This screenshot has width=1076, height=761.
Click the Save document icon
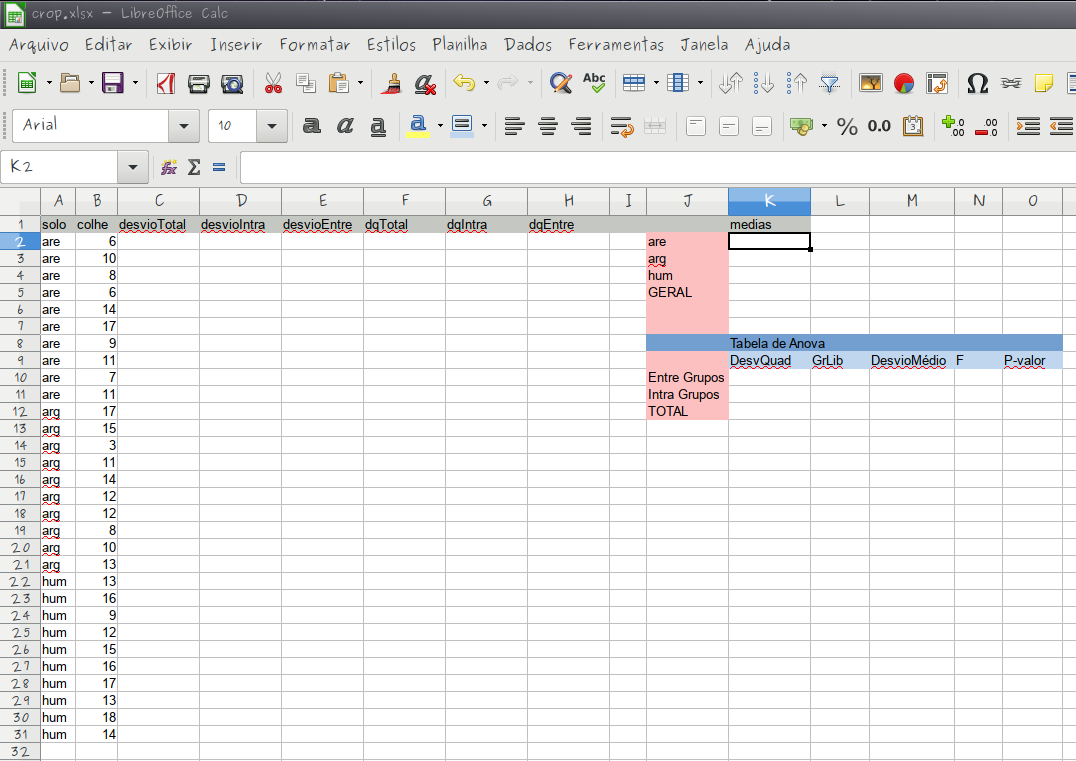coord(113,83)
